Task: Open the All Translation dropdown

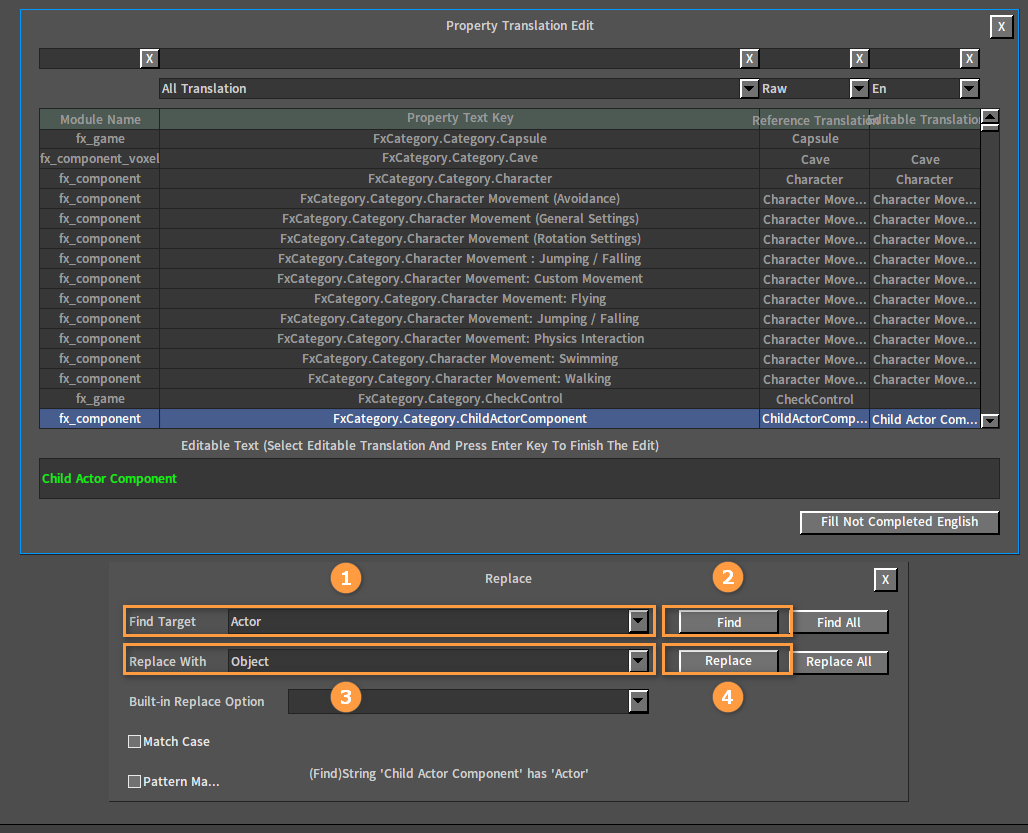Action: (x=749, y=88)
